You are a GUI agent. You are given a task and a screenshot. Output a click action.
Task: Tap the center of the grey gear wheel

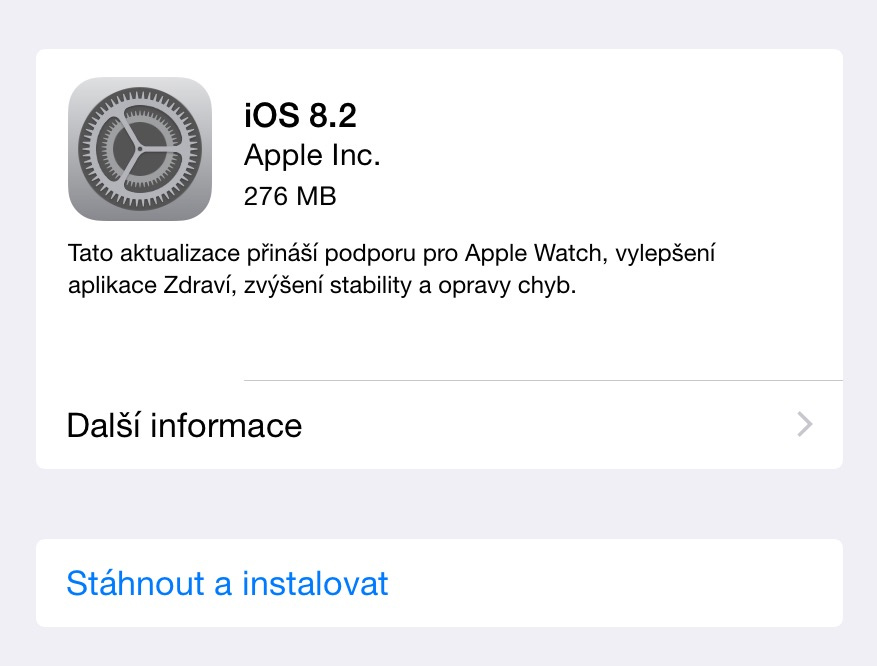click(x=140, y=149)
